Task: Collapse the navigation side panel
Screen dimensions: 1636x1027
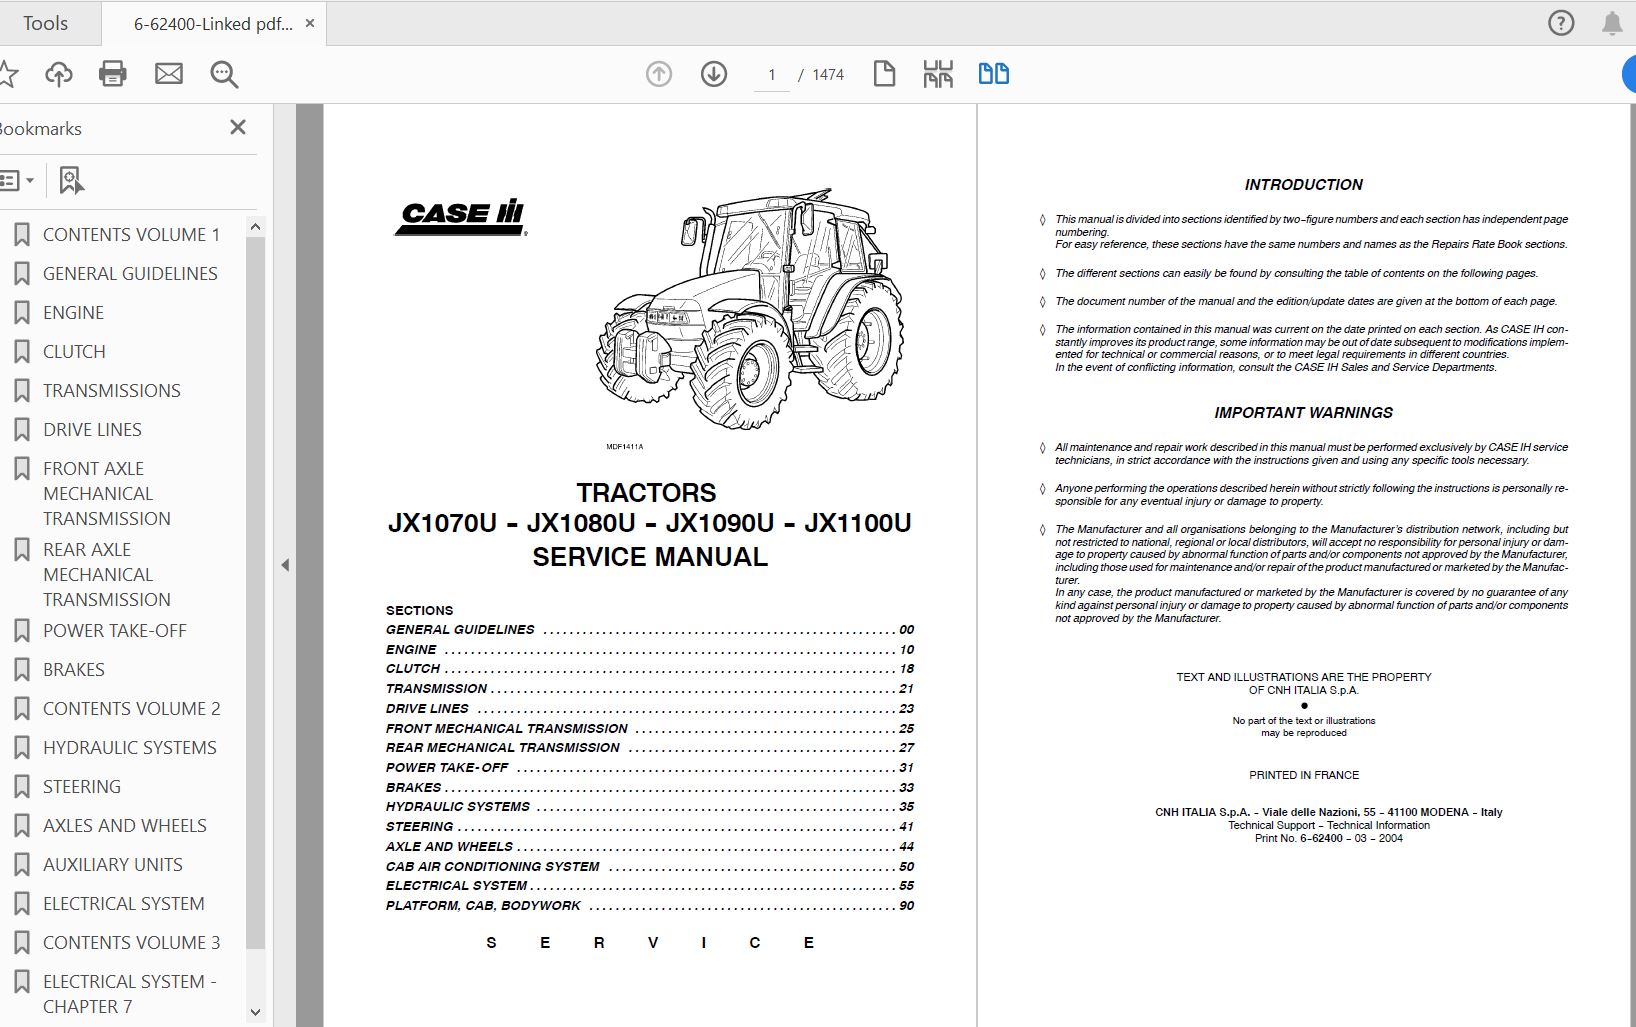Action: [285, 564]
